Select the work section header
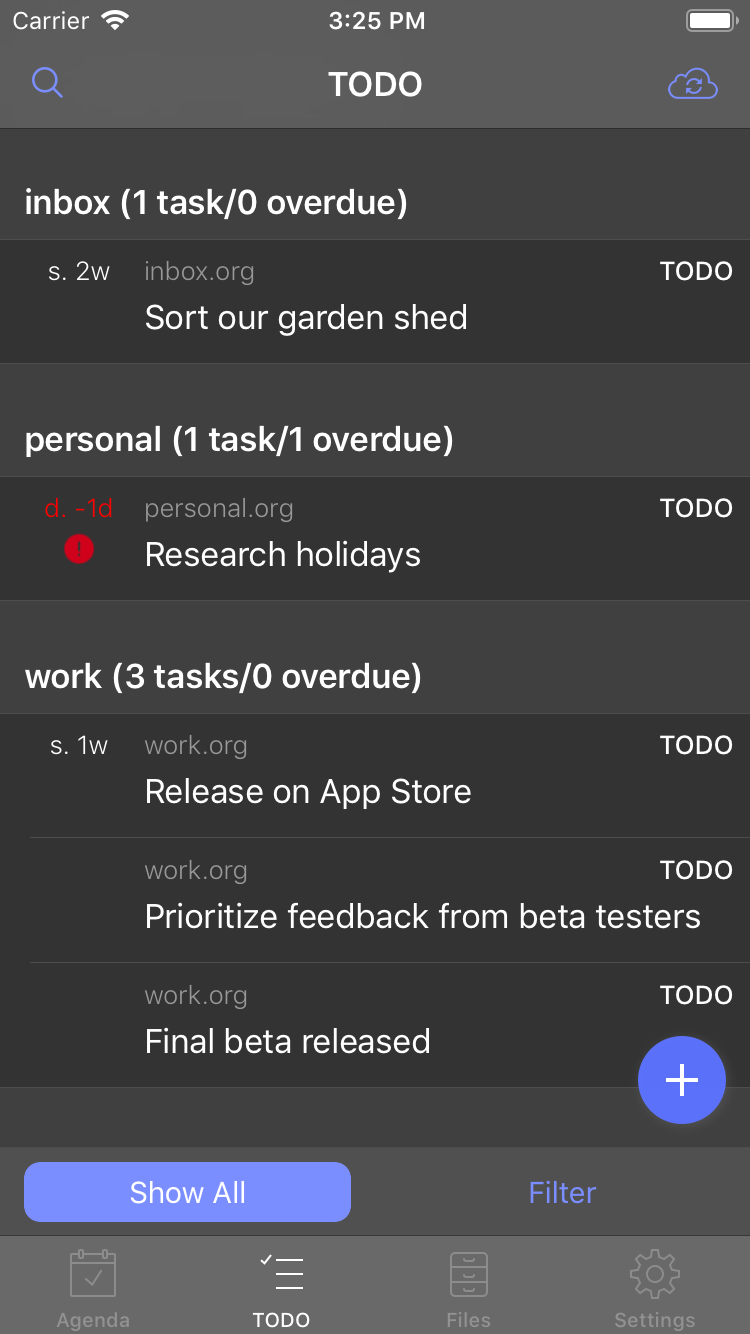The image size is (750, 1334). pos(375,676)
